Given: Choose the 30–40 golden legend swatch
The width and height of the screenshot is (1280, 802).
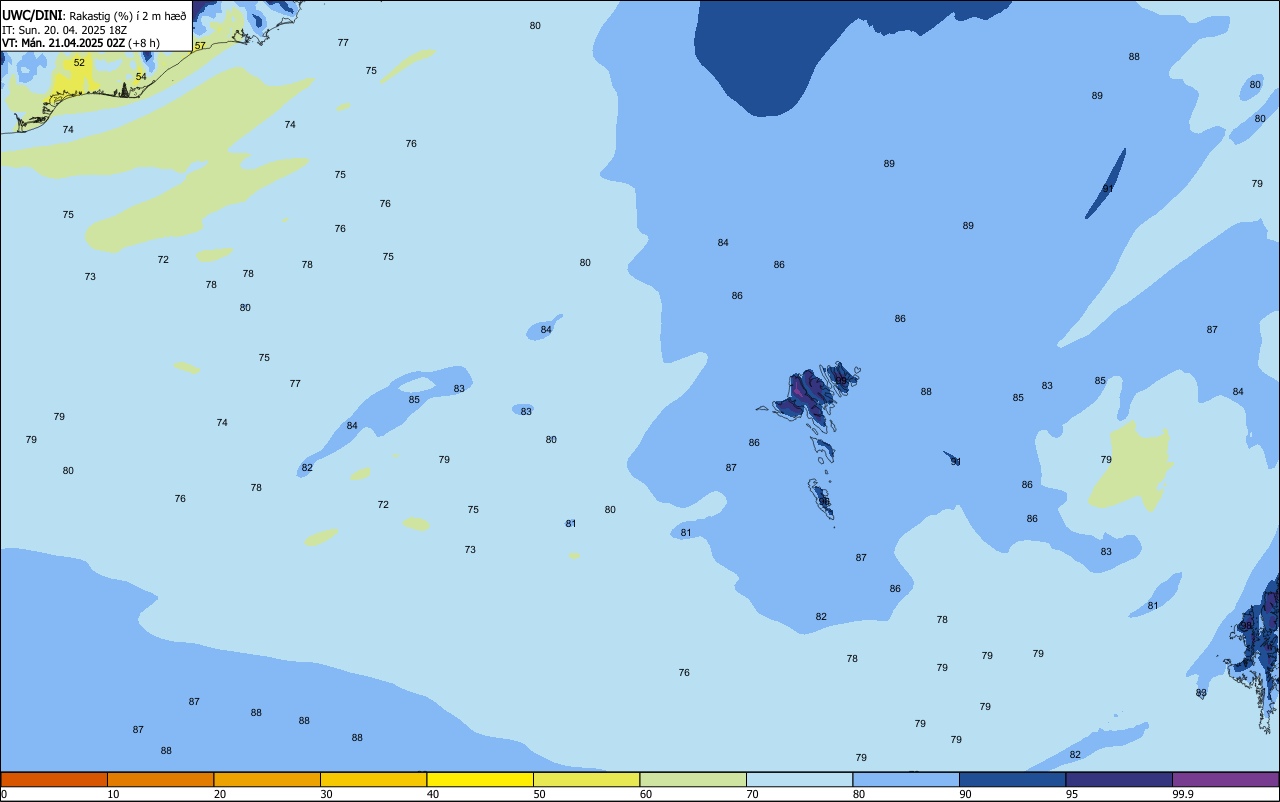Looking at the screenshot, I should pyautogui.click(x=373, y=779).
